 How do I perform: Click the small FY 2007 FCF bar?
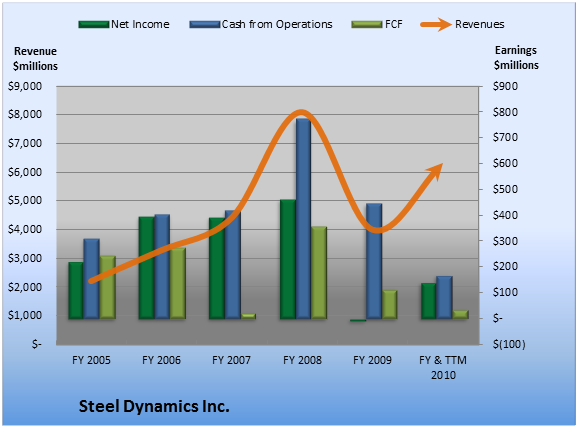pos(248,316)
